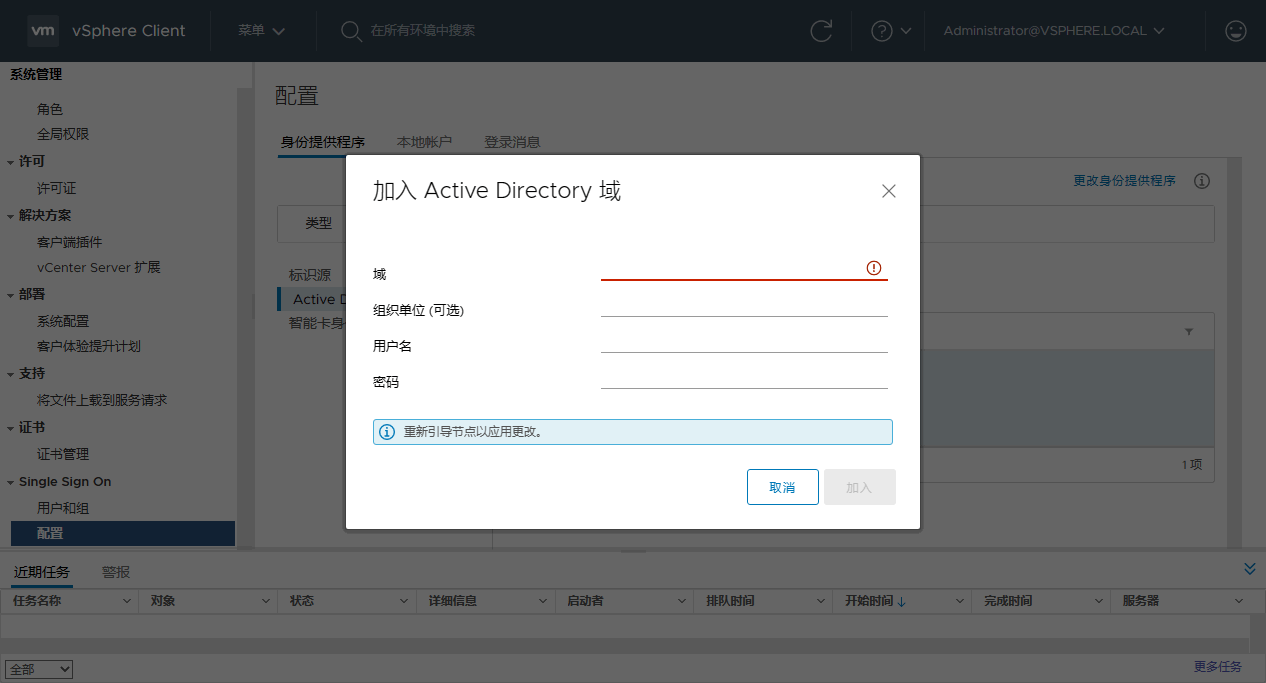This screenshot has width=1266, height=683.
Task: Open the help question mark icon
Action: [x=881, y=31]
